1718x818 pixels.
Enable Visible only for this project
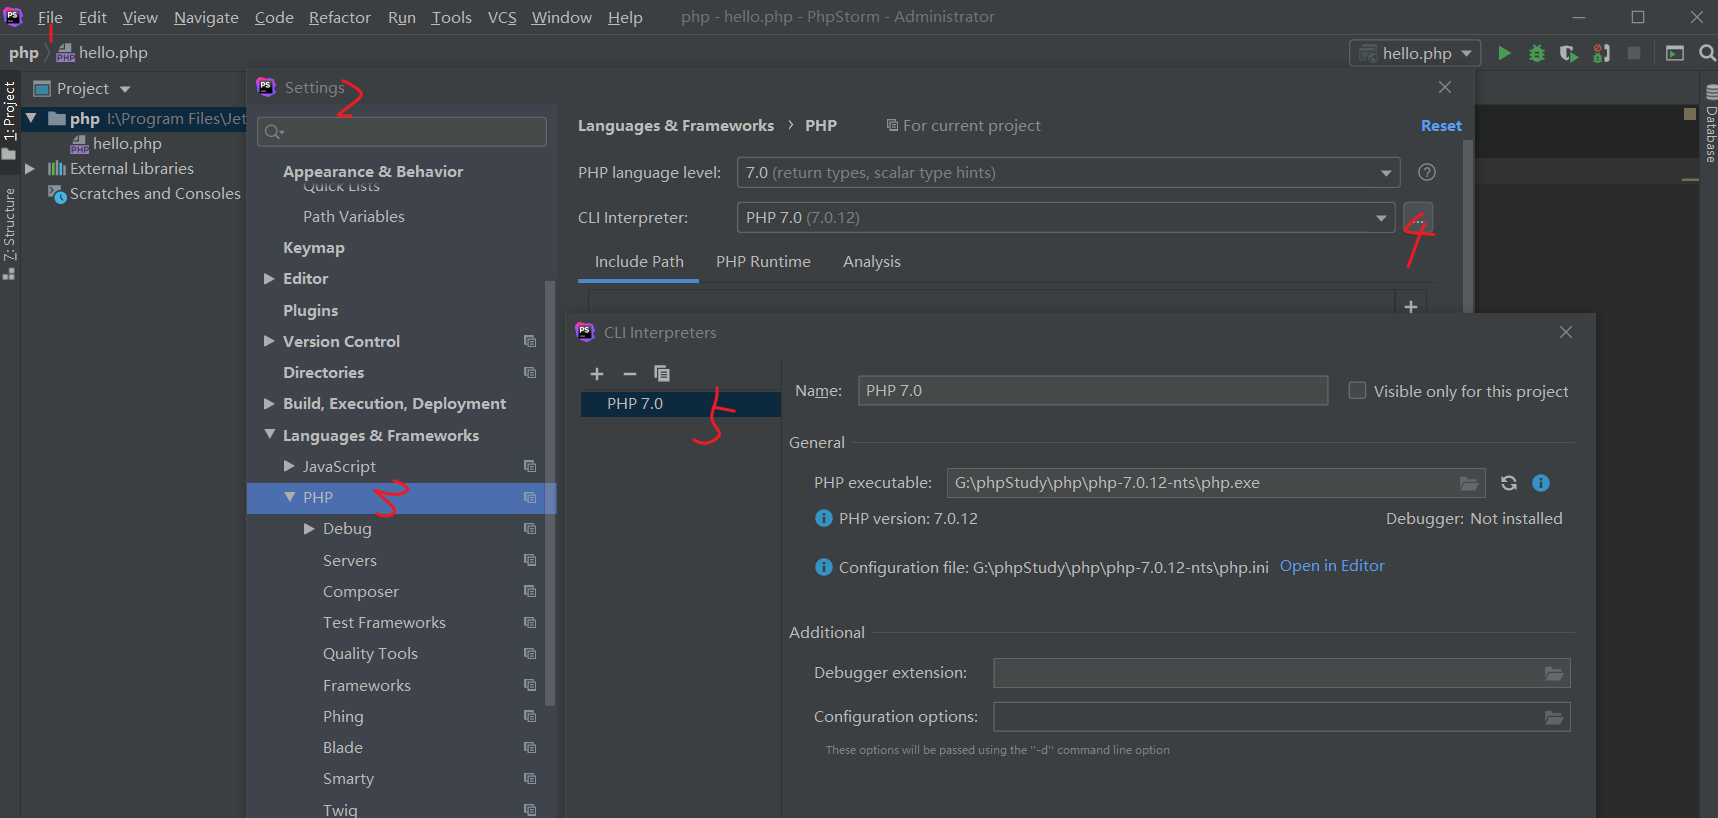point(1357,391)
